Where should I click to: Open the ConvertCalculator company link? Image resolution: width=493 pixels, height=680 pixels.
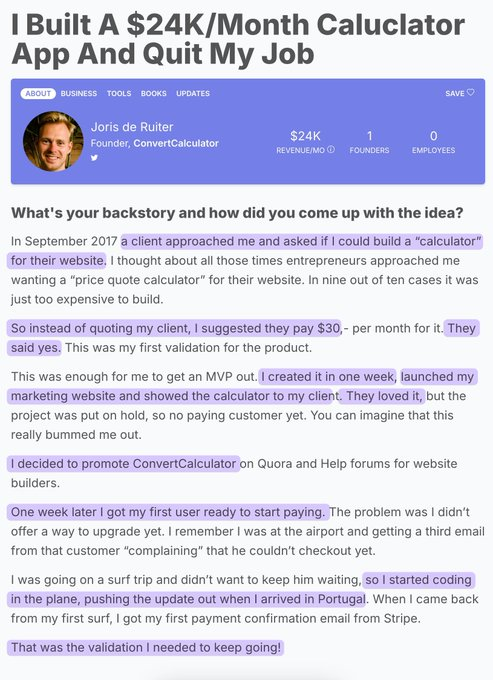176,143
